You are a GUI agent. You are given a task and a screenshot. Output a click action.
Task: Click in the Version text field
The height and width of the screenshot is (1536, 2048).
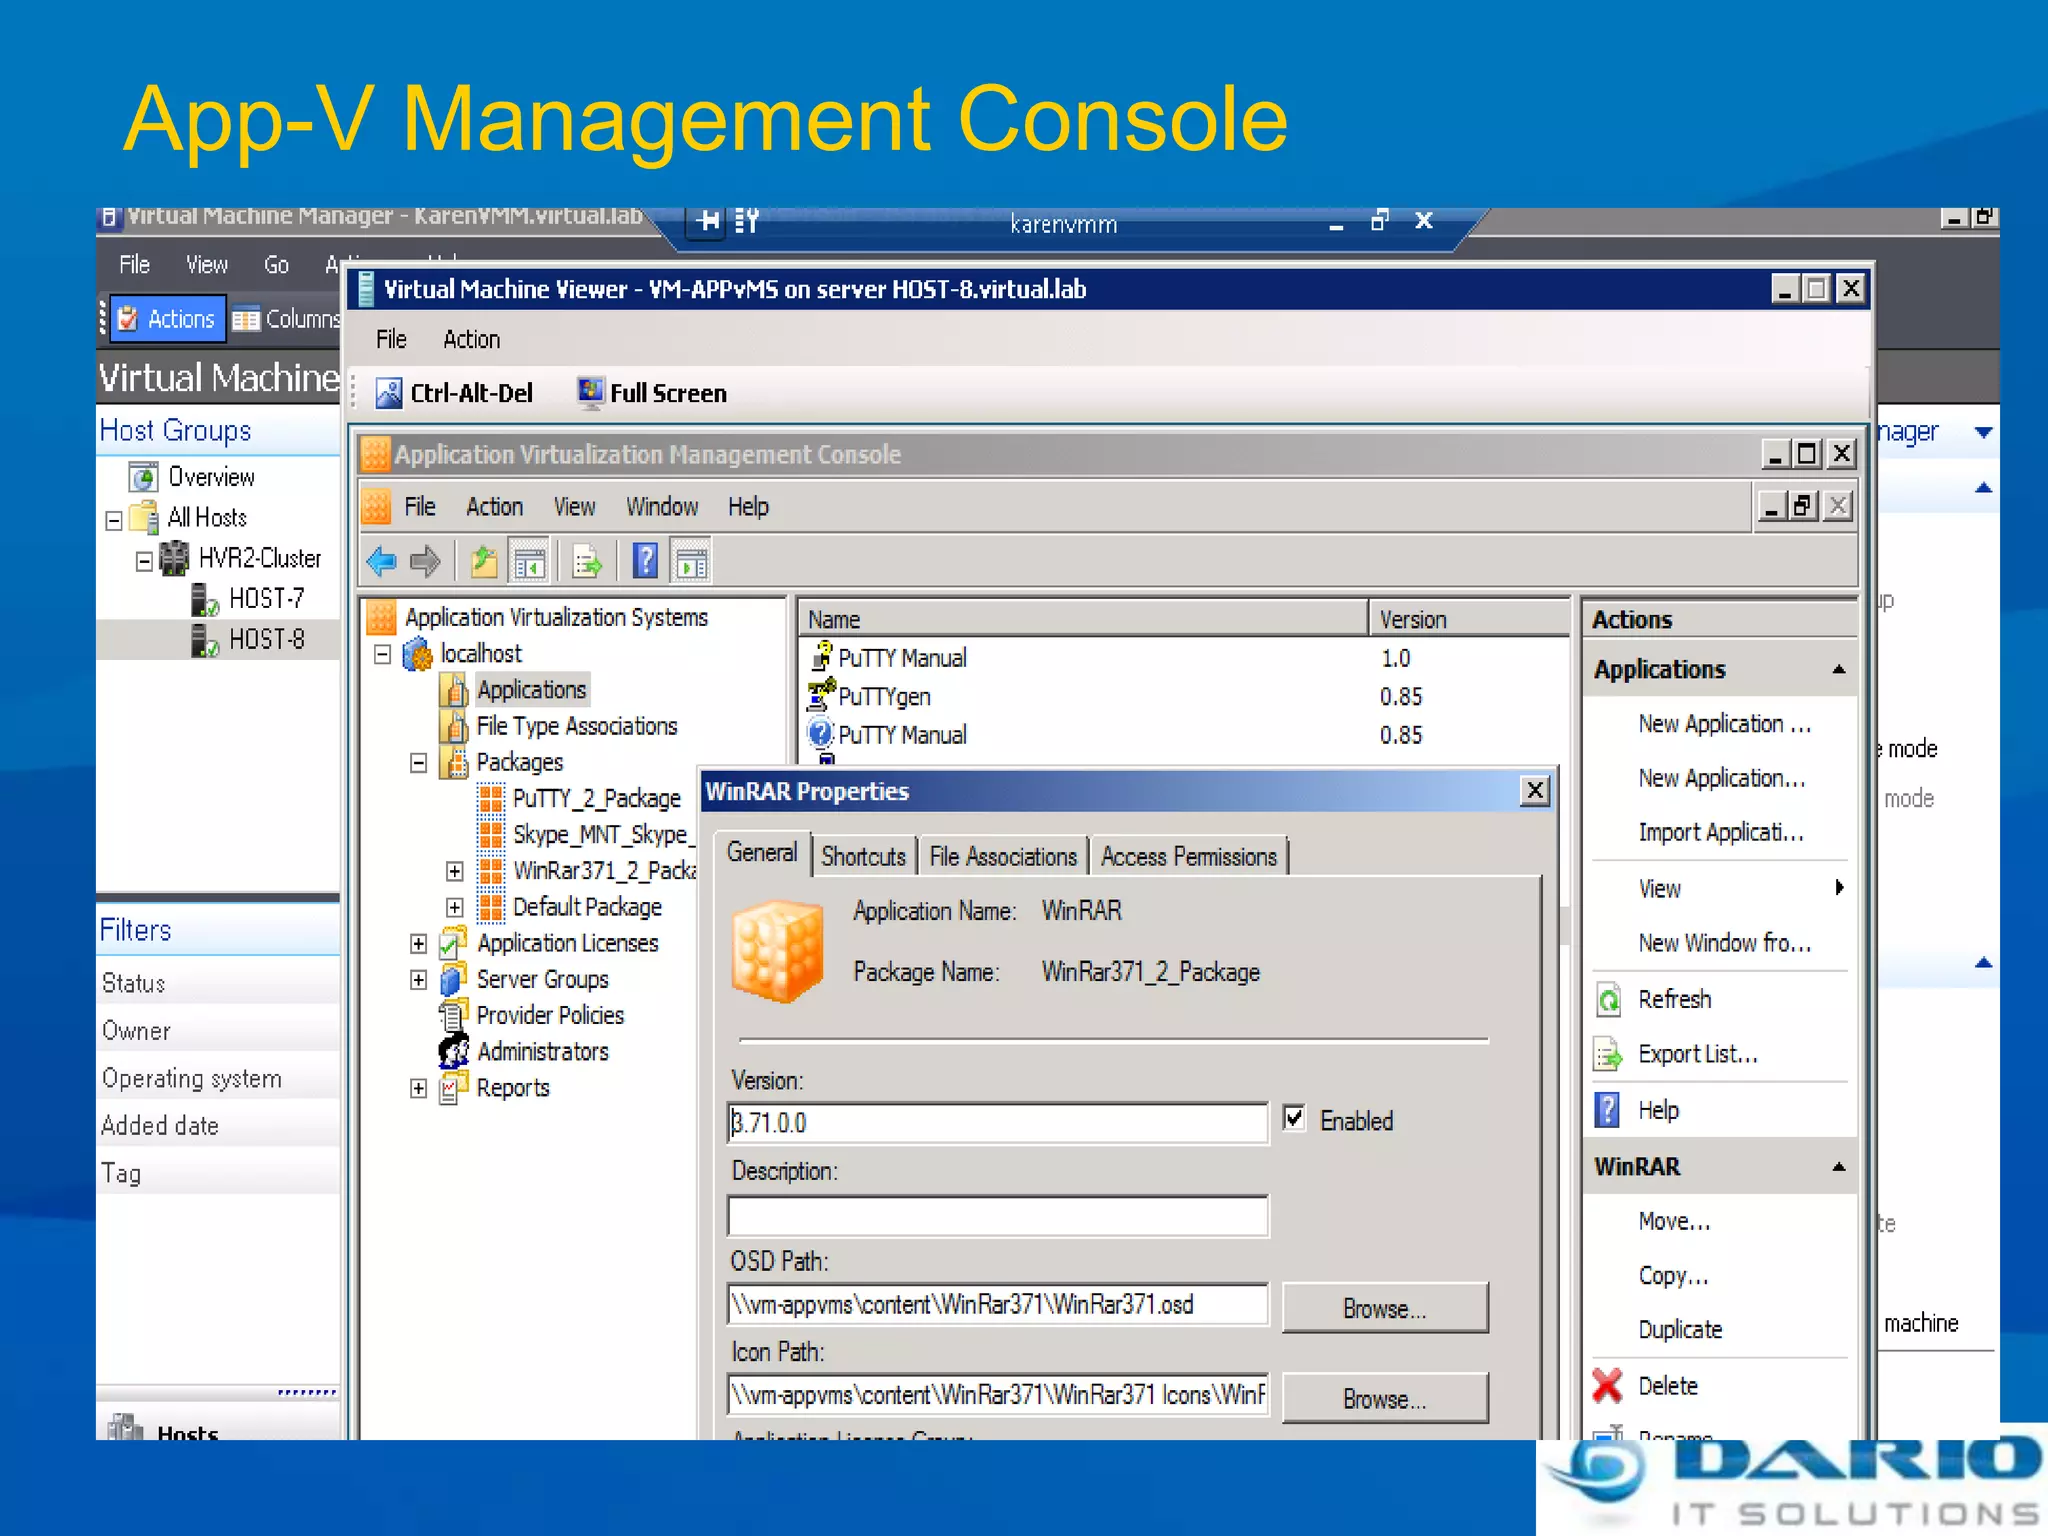[x=998, y=1123]
